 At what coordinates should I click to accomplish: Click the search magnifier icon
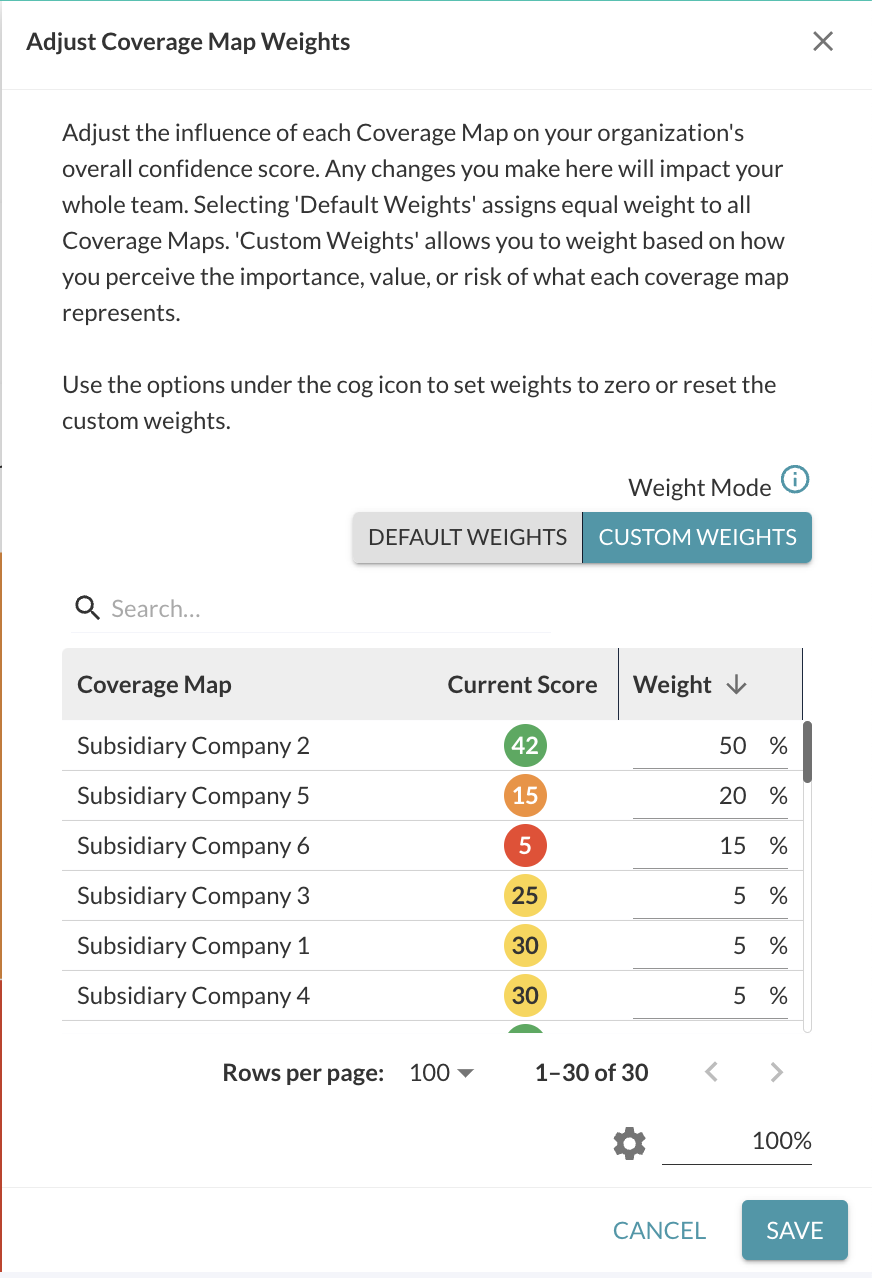(x=87, y=607)
